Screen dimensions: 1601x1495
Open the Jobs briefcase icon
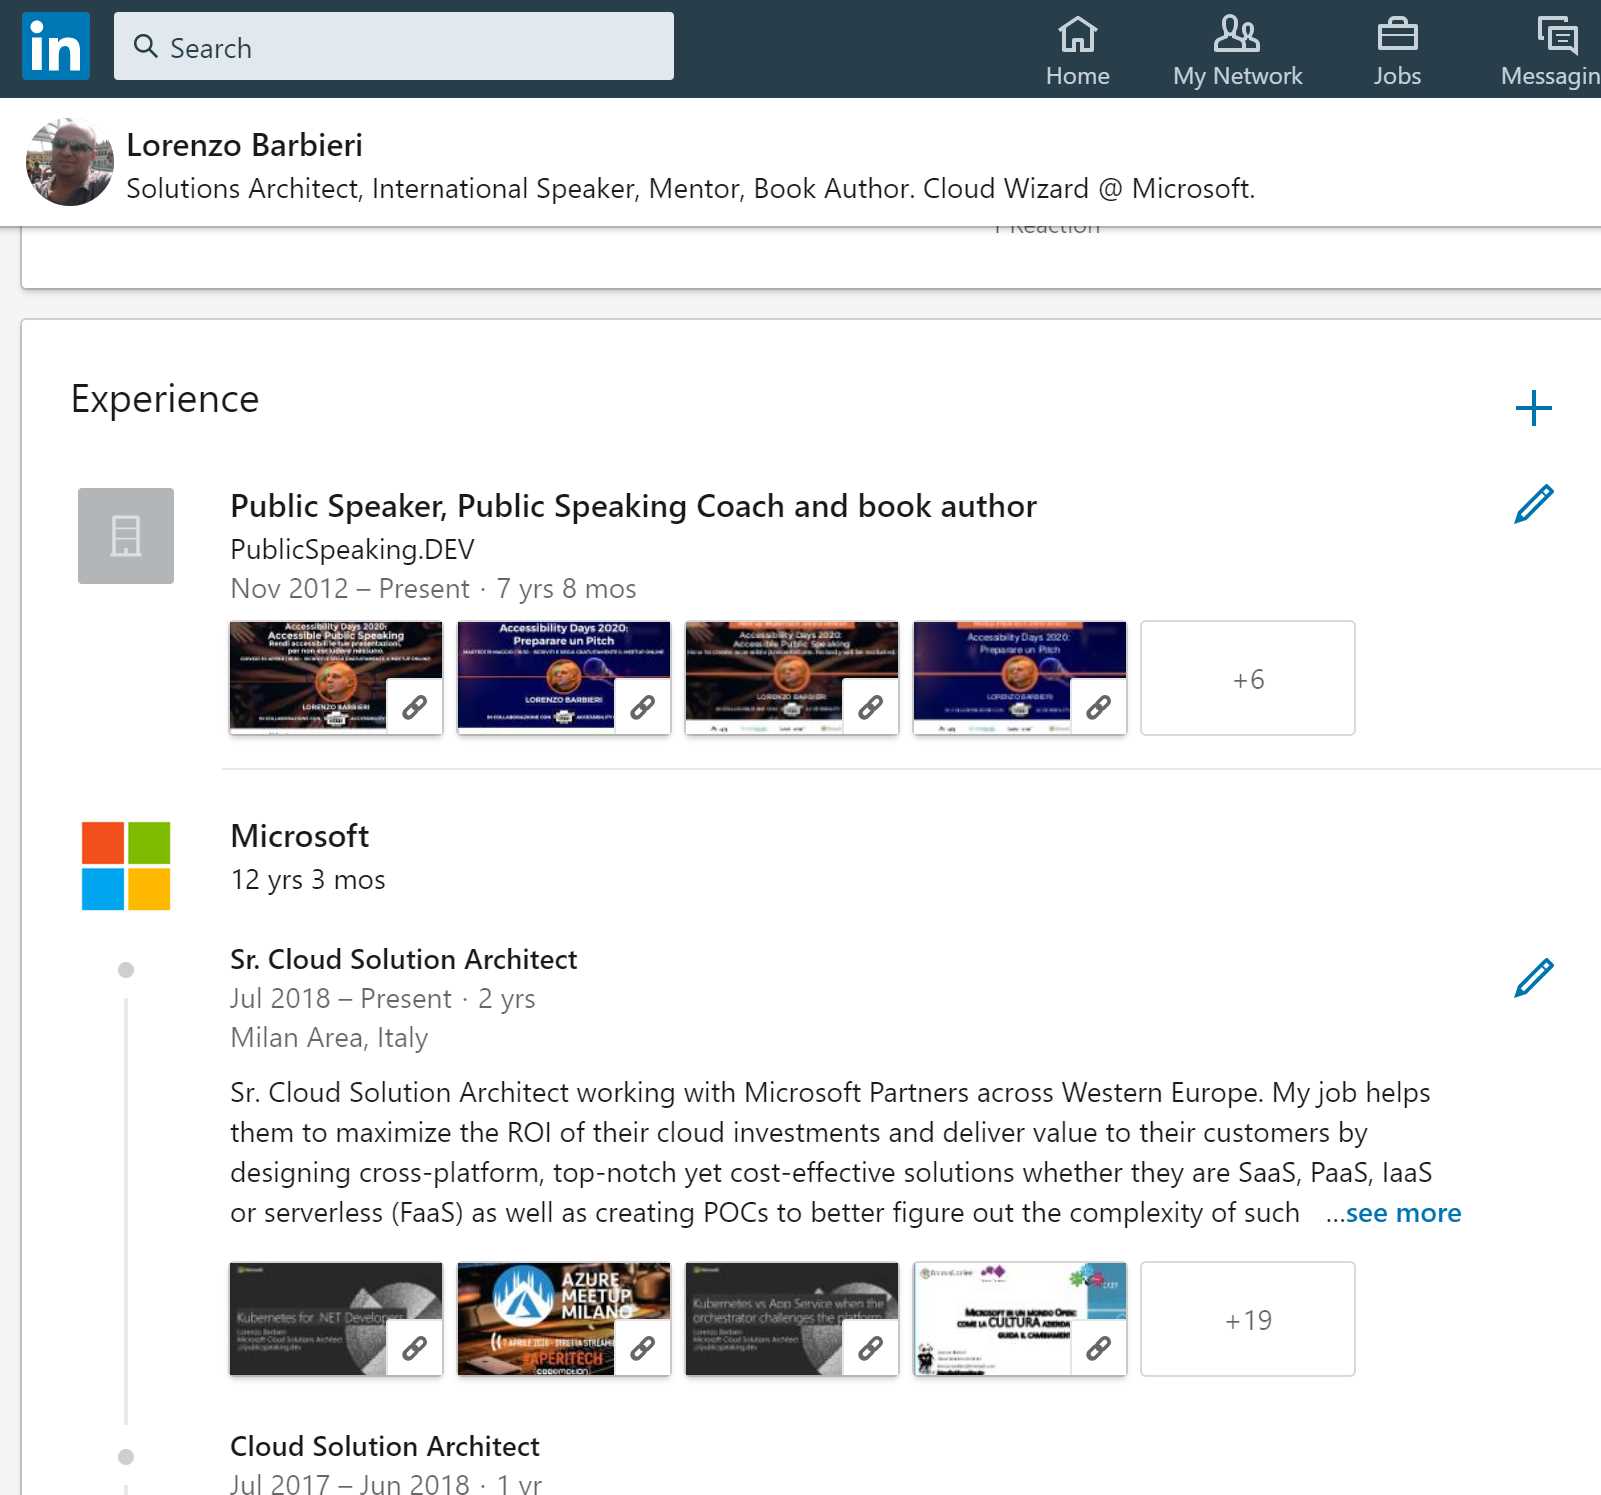coord(1397,33)
